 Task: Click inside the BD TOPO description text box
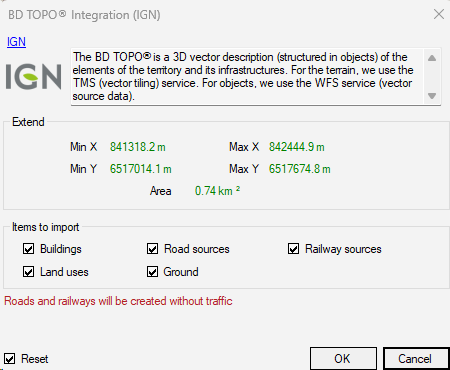point(247,77)
